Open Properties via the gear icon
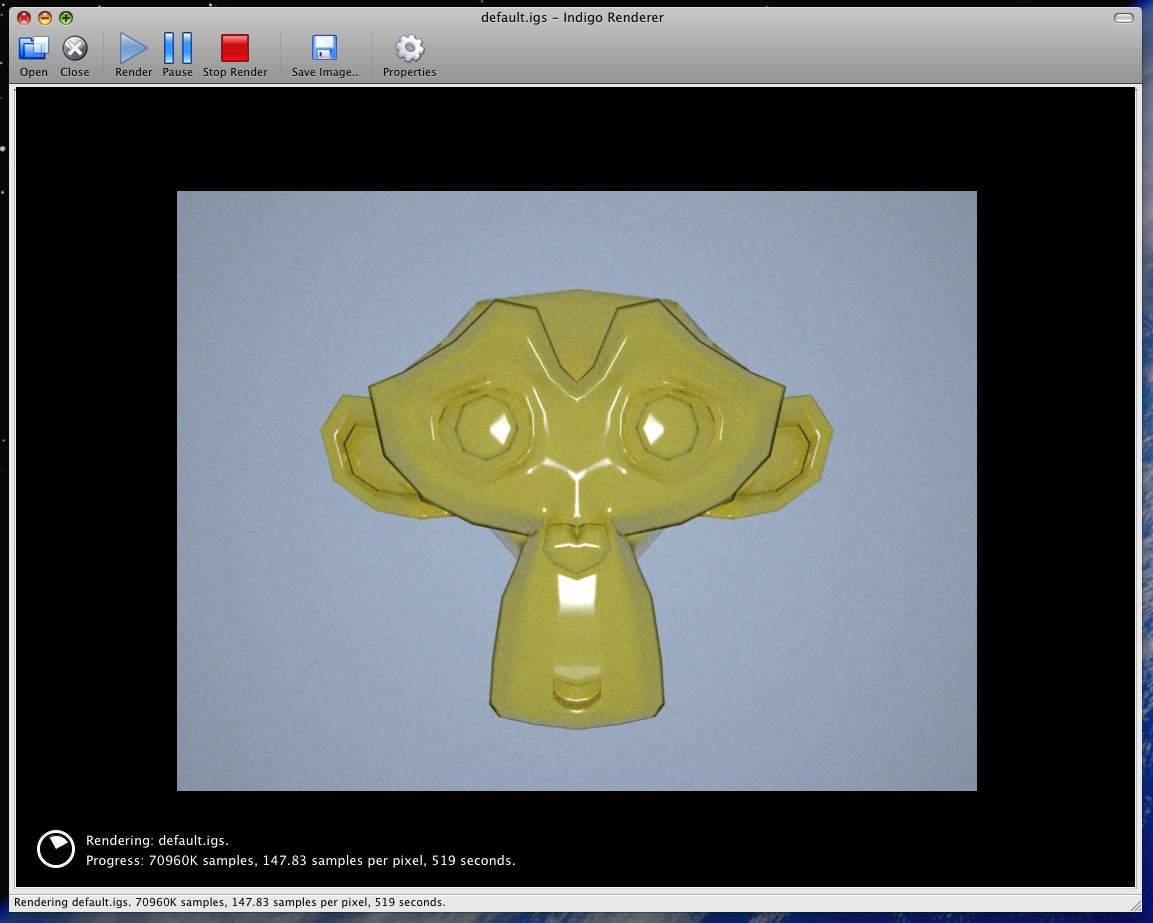The image size is (1153, 923). point(409,48)
